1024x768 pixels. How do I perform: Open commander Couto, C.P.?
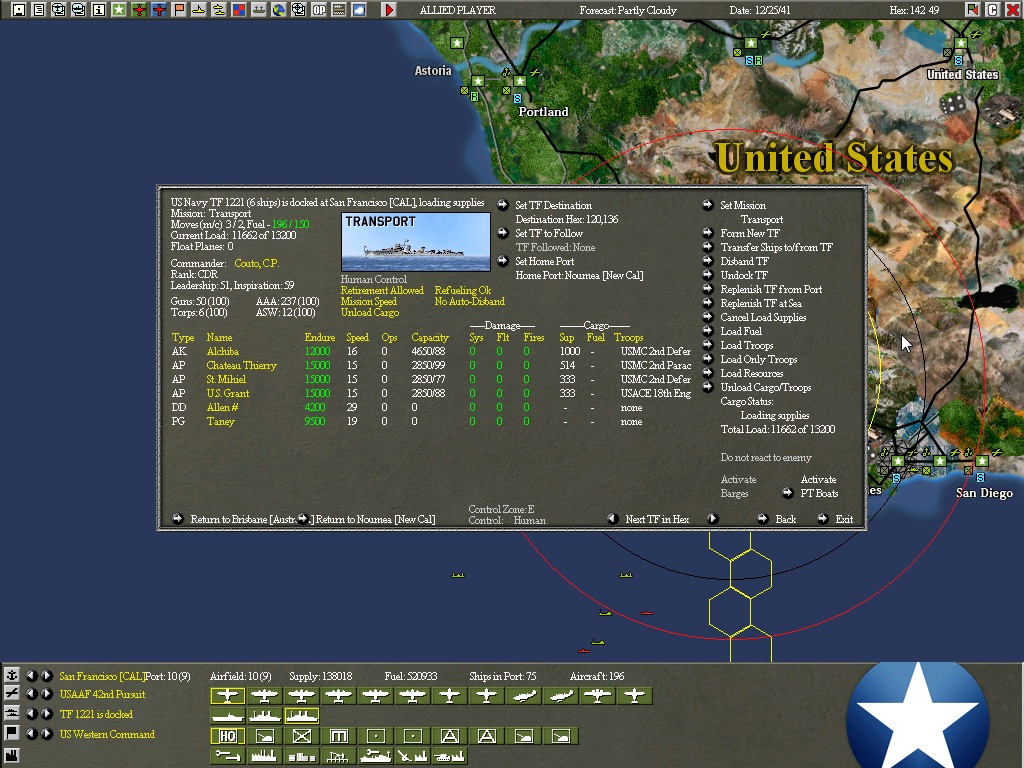click(x=257, y=263)
